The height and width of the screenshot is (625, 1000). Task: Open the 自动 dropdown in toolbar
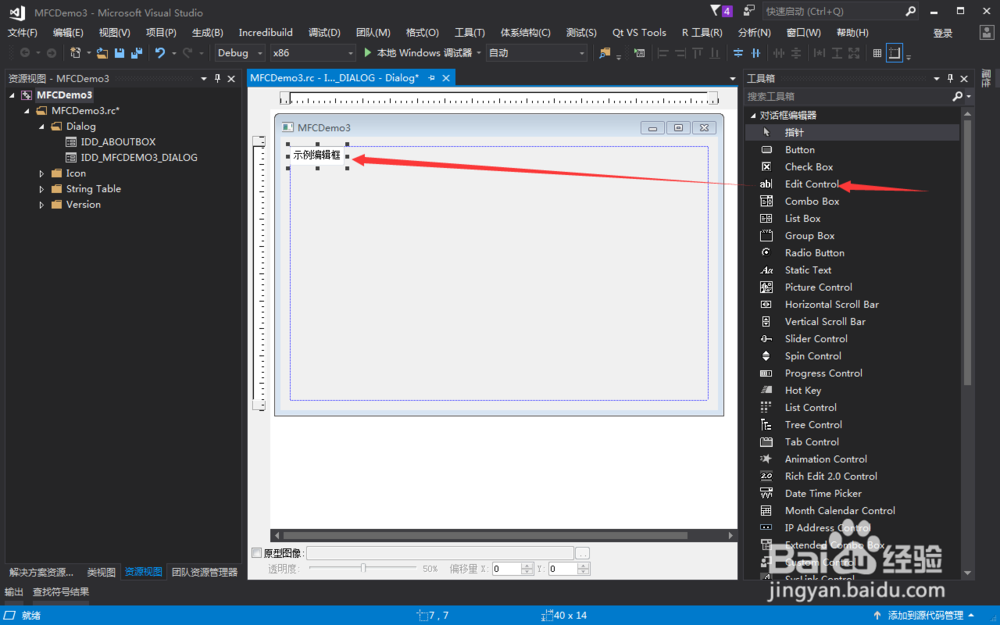tap(536, 53)
